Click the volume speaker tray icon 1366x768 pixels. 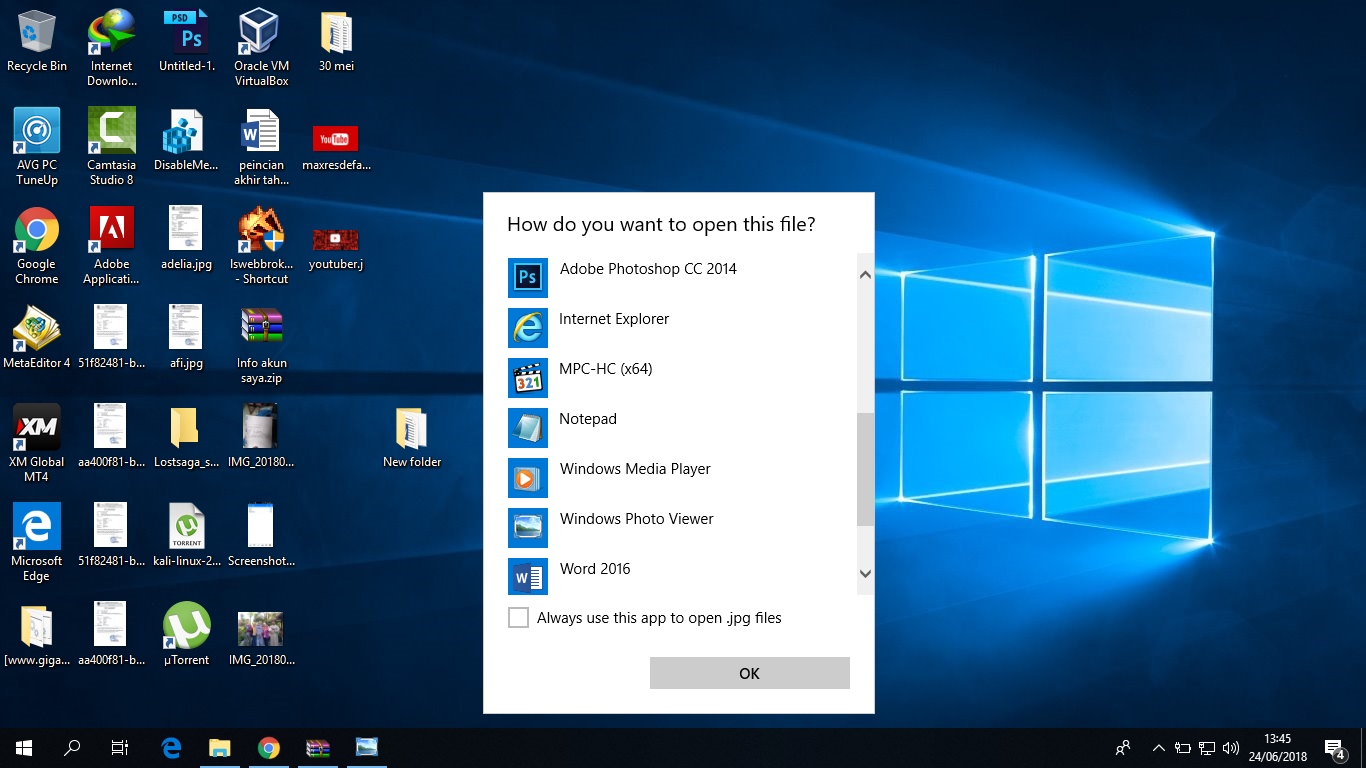coord(1231,748)
